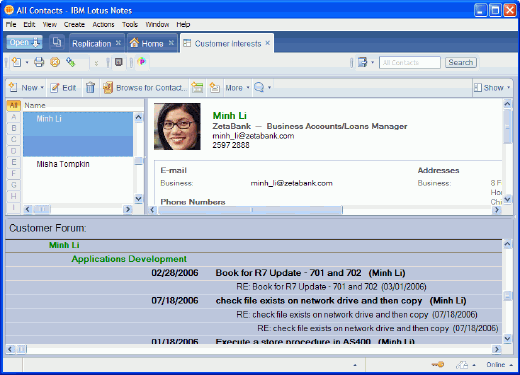This screenshot has height=375, width=520.
Task: Click the orange stop icon in toolbar
Action: pos(55,62)
